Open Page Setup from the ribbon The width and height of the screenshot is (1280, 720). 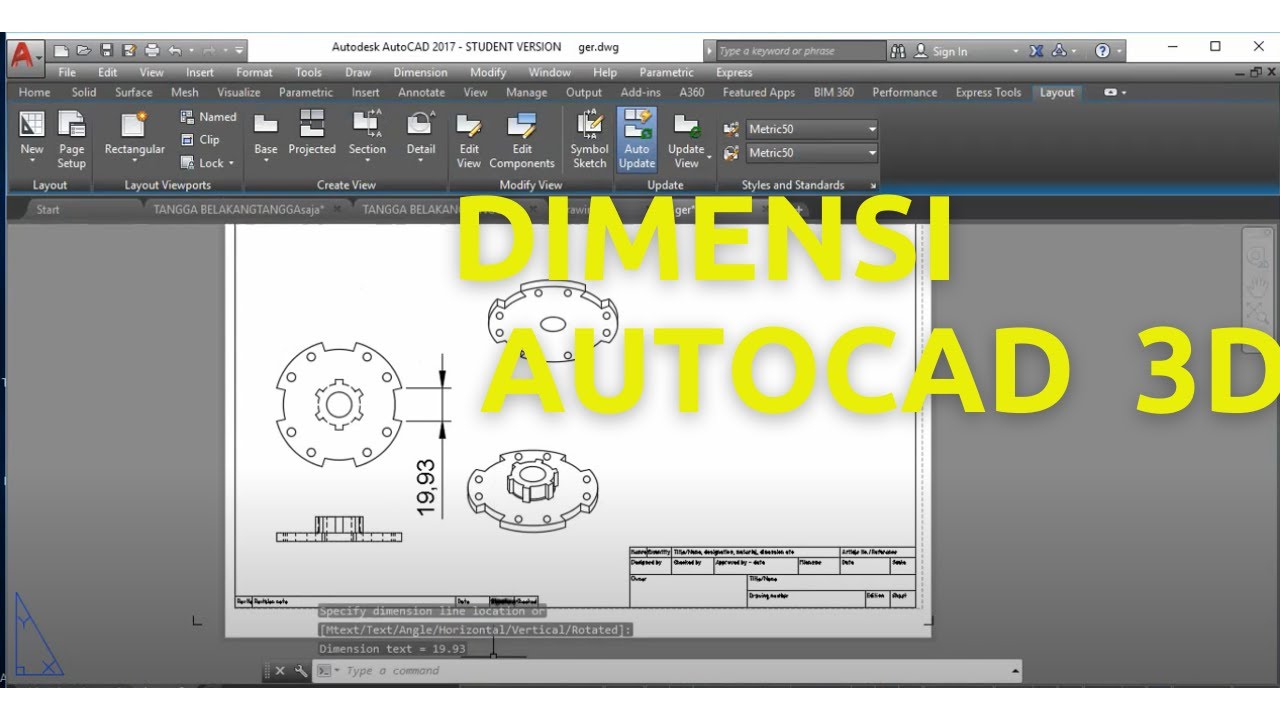click(x=71, y=140)
